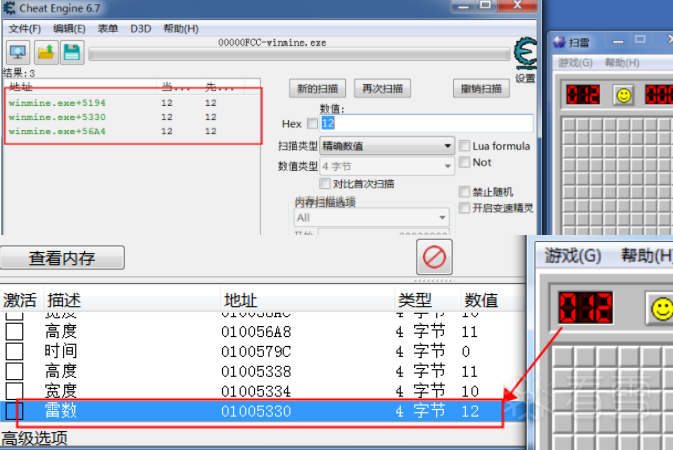
Task: Click 高级选项 at the bottom
Action: pyautogui.click(x=34, y=438)
